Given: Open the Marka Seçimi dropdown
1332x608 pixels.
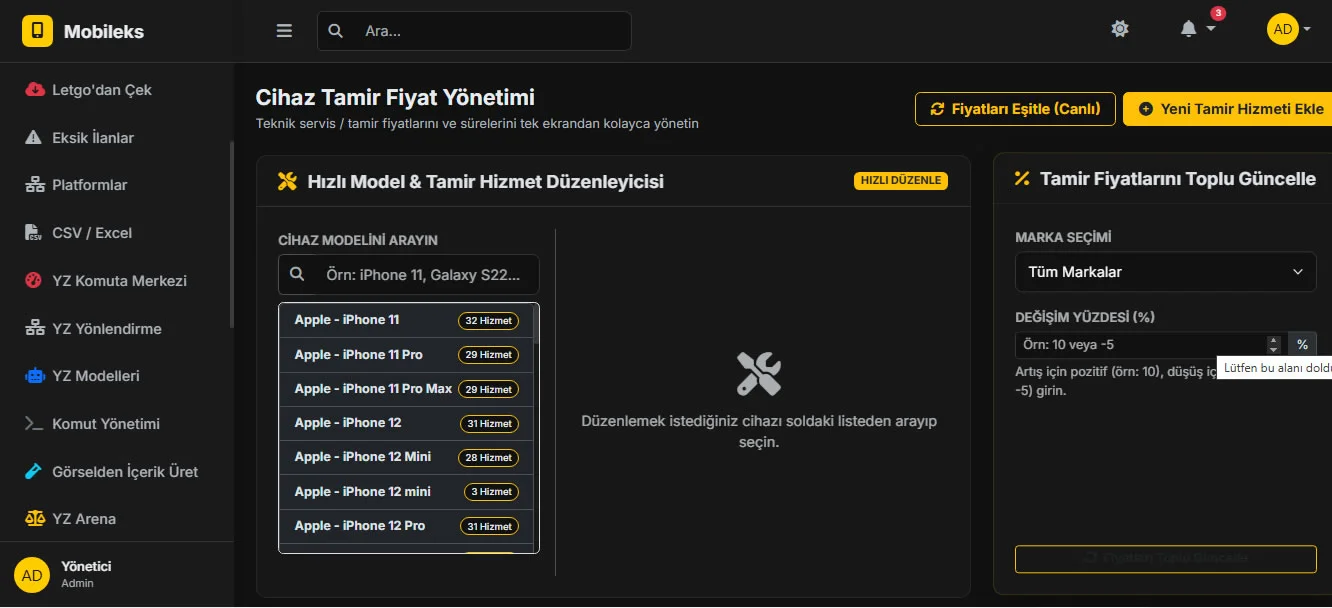Looking at the screenshot, I should [1166, 272].
